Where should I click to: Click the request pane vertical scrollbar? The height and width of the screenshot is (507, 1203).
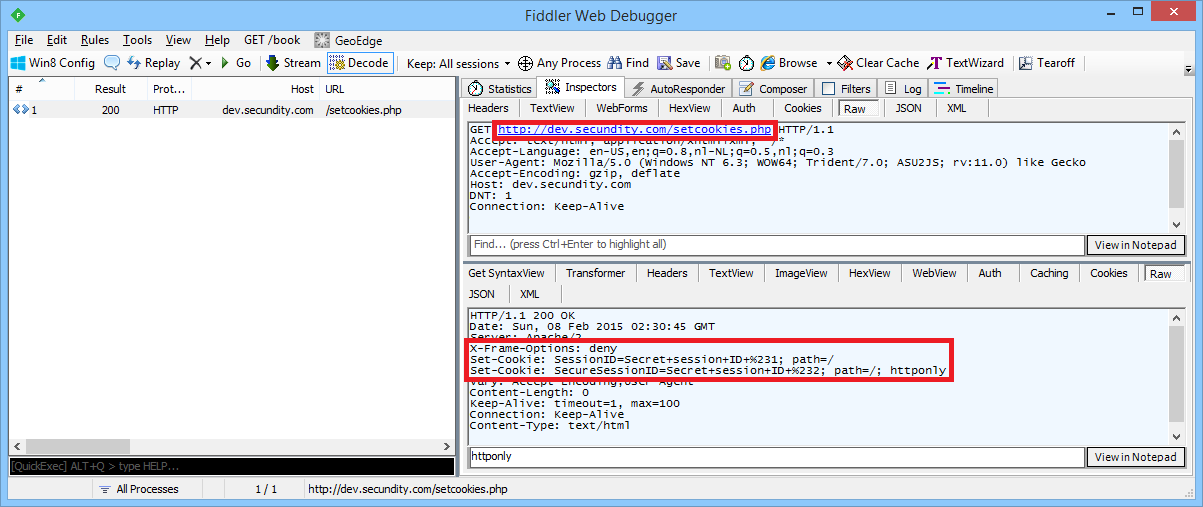click(1176, 177)
